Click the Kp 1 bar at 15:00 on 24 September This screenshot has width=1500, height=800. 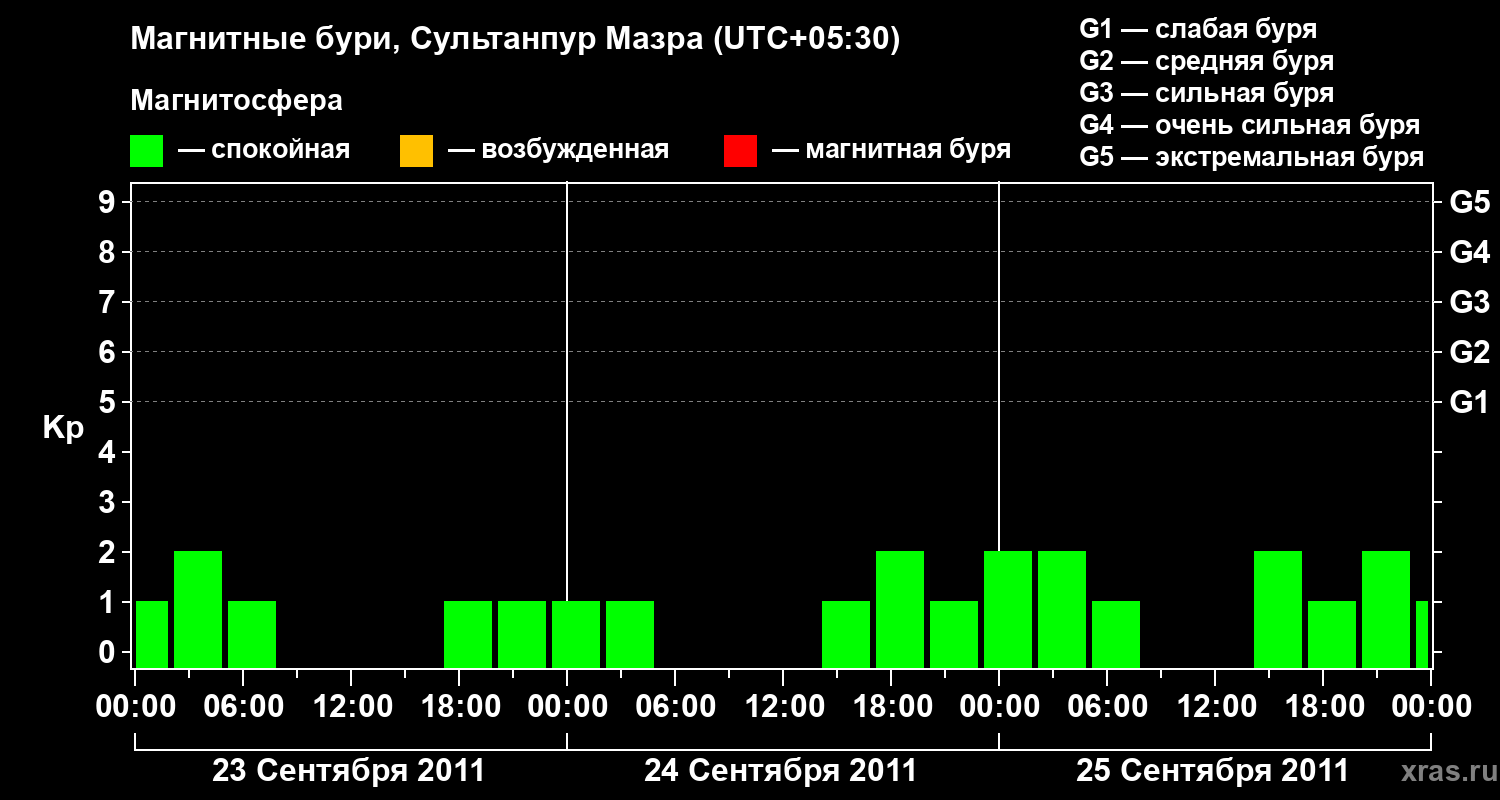(846, 634)
